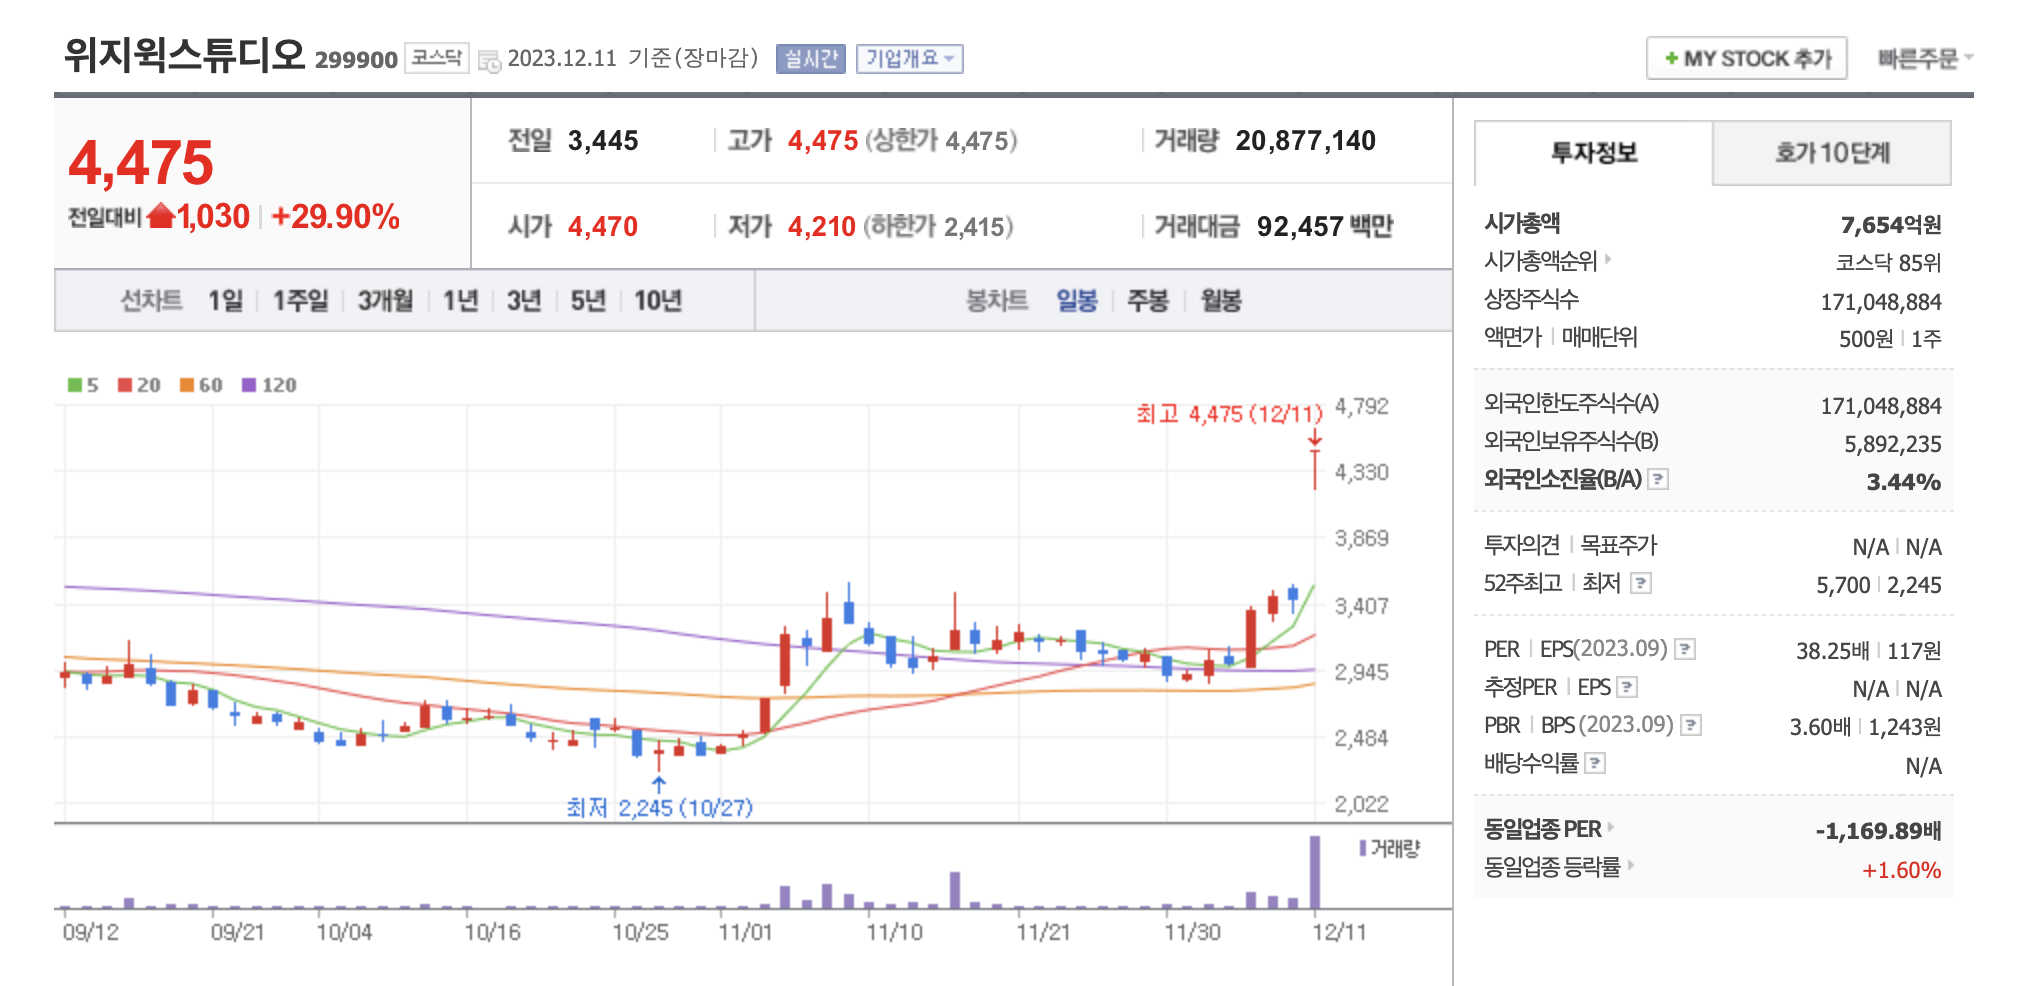Click the purple 거래량 legend marker

(x=1362, y=848)
